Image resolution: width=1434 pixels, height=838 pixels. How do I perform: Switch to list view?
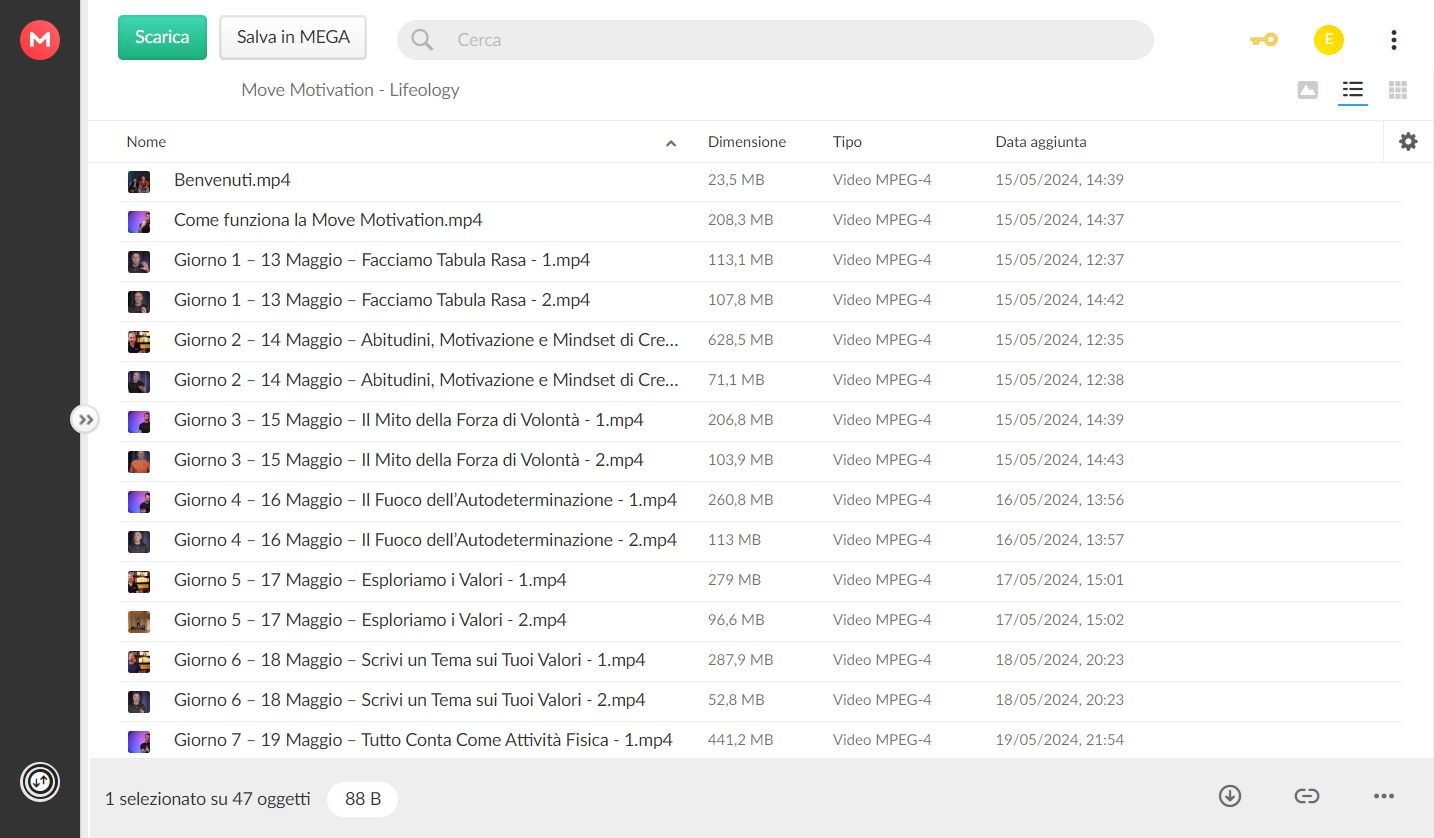click(x=1353, y=90)
